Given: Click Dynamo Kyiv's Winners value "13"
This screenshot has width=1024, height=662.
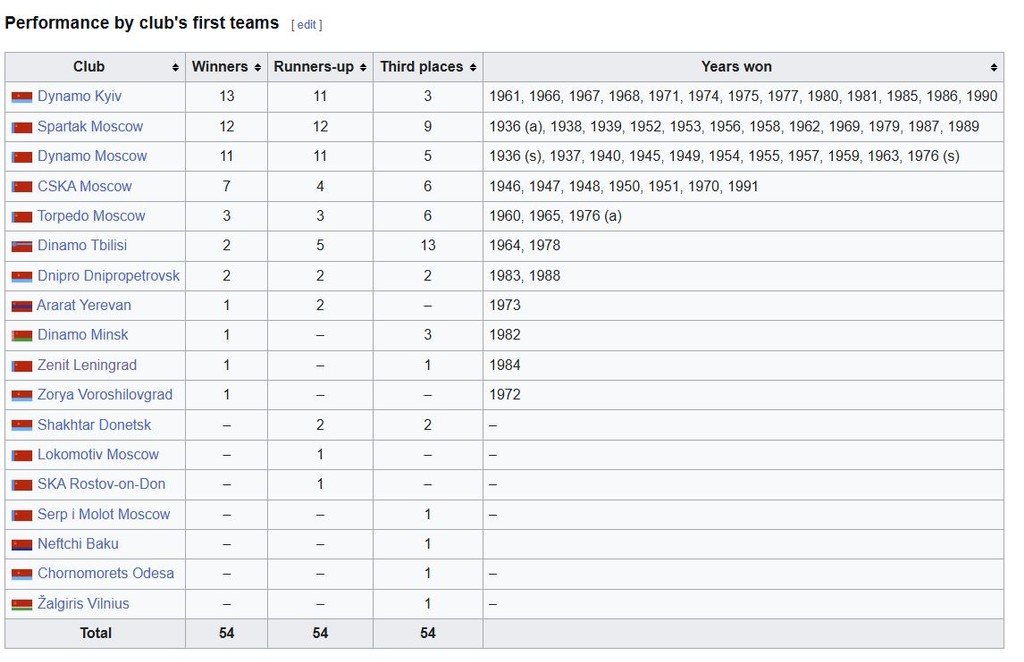Looking at the screenshot, I should (227, 97).
